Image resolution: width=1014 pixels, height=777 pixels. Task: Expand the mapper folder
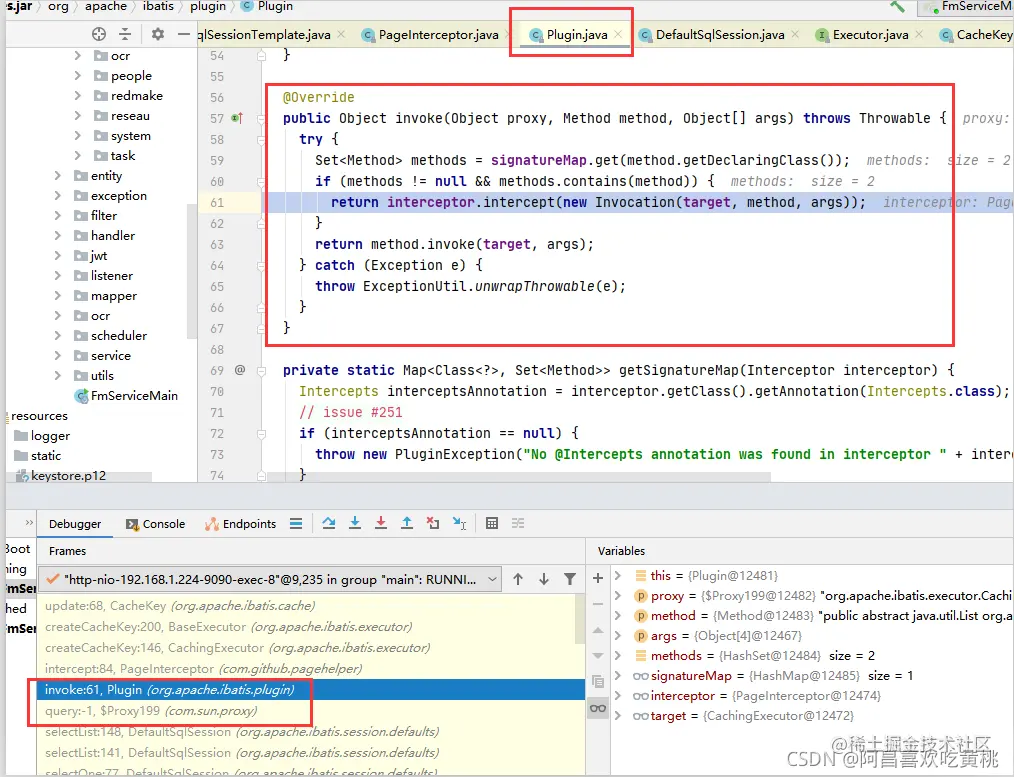click(x=58, y=296)
